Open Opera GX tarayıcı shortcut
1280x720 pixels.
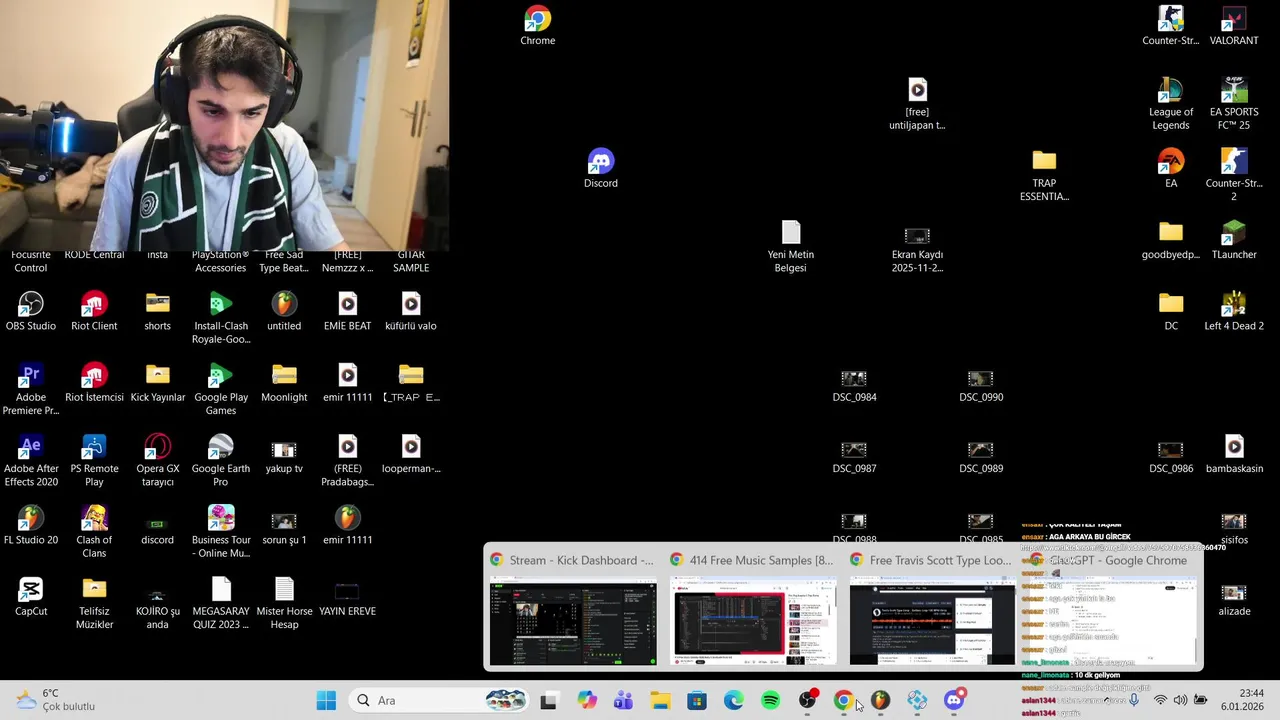tap(157, 460)
